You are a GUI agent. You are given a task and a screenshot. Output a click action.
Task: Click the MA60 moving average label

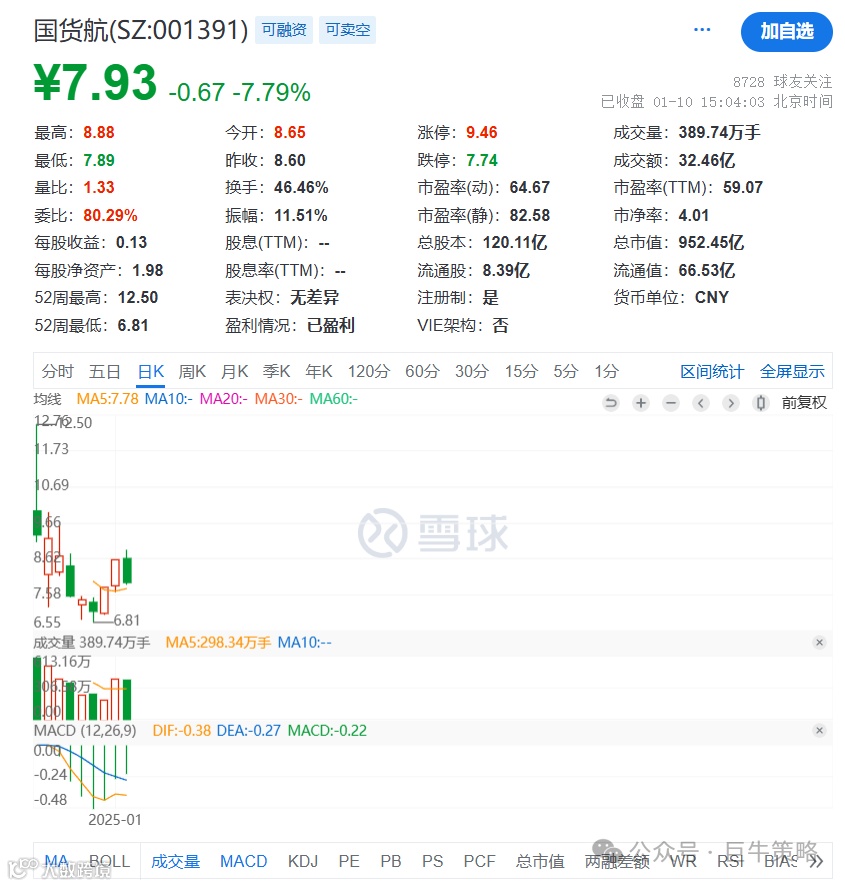pos(333,399)
